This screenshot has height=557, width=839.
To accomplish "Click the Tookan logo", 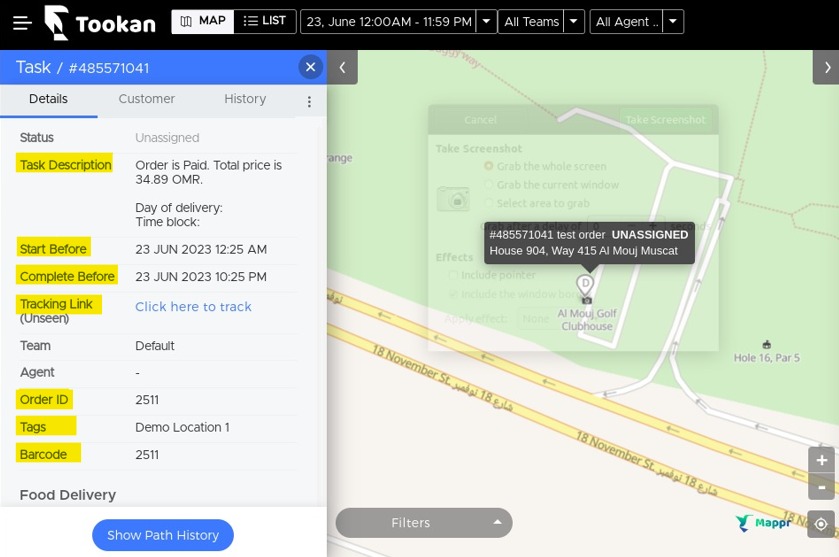I will [x=100, y=22].
